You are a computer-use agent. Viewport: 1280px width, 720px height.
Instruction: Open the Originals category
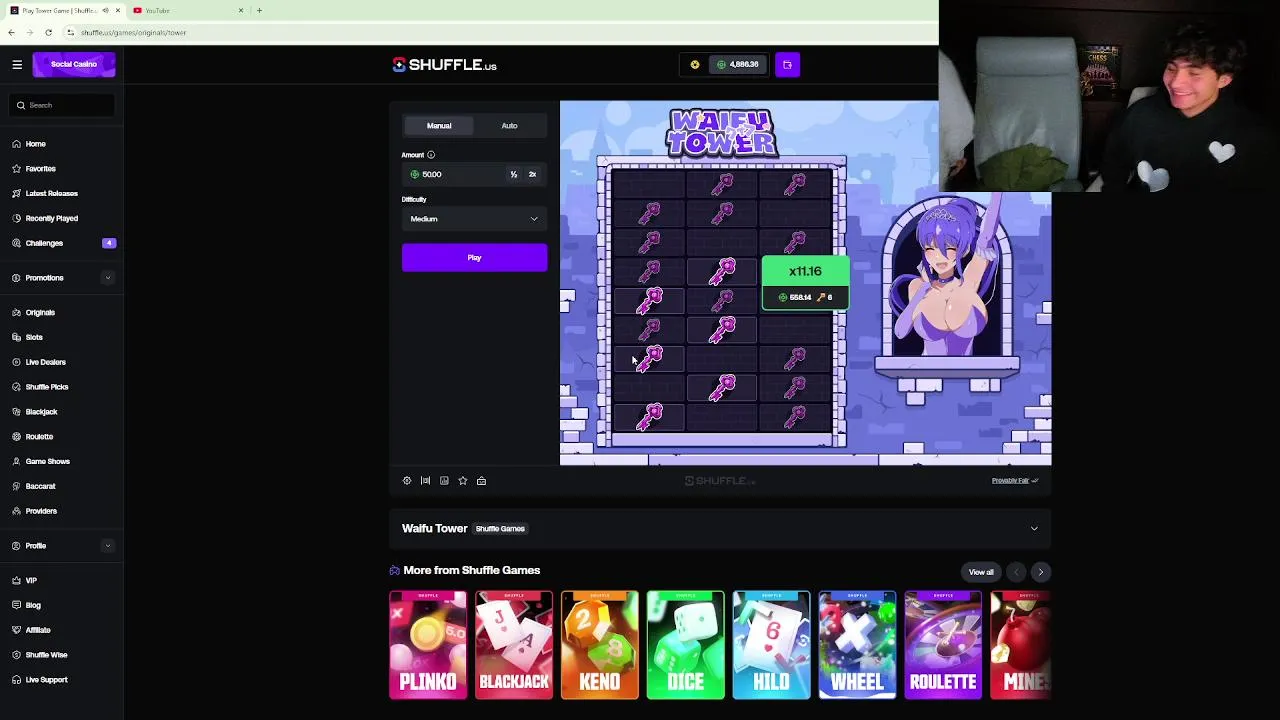[40, 313]
